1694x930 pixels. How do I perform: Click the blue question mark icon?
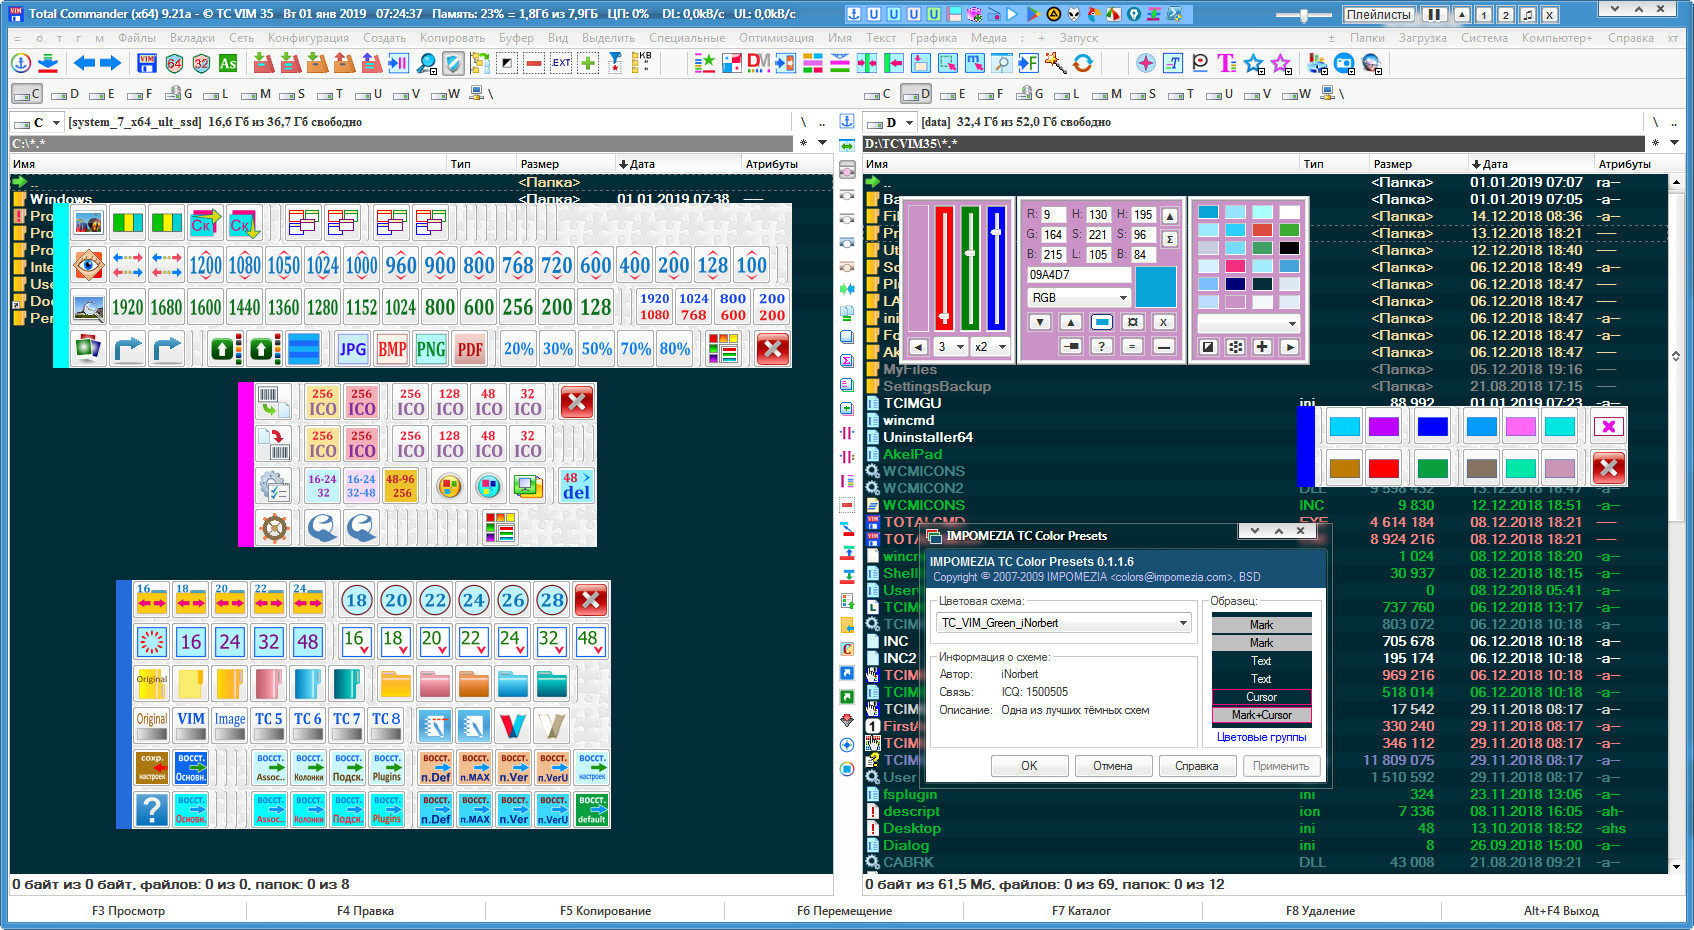(x=152, y=808)
